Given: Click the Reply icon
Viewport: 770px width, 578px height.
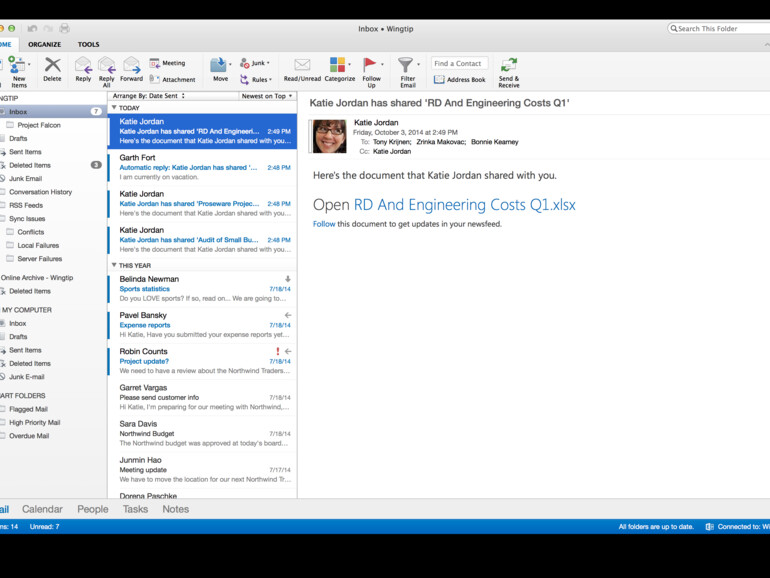Looking at the screenshot, I should (x=83, y=65).
